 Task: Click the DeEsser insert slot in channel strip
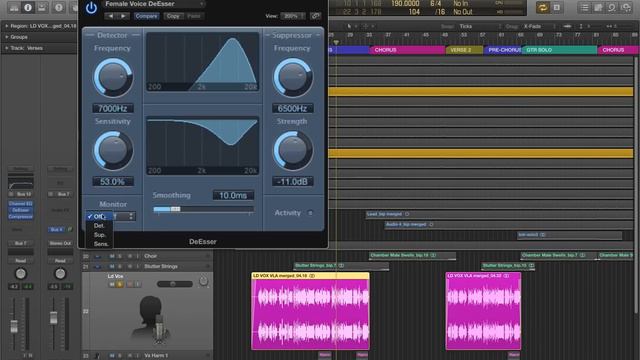point(20,210)
